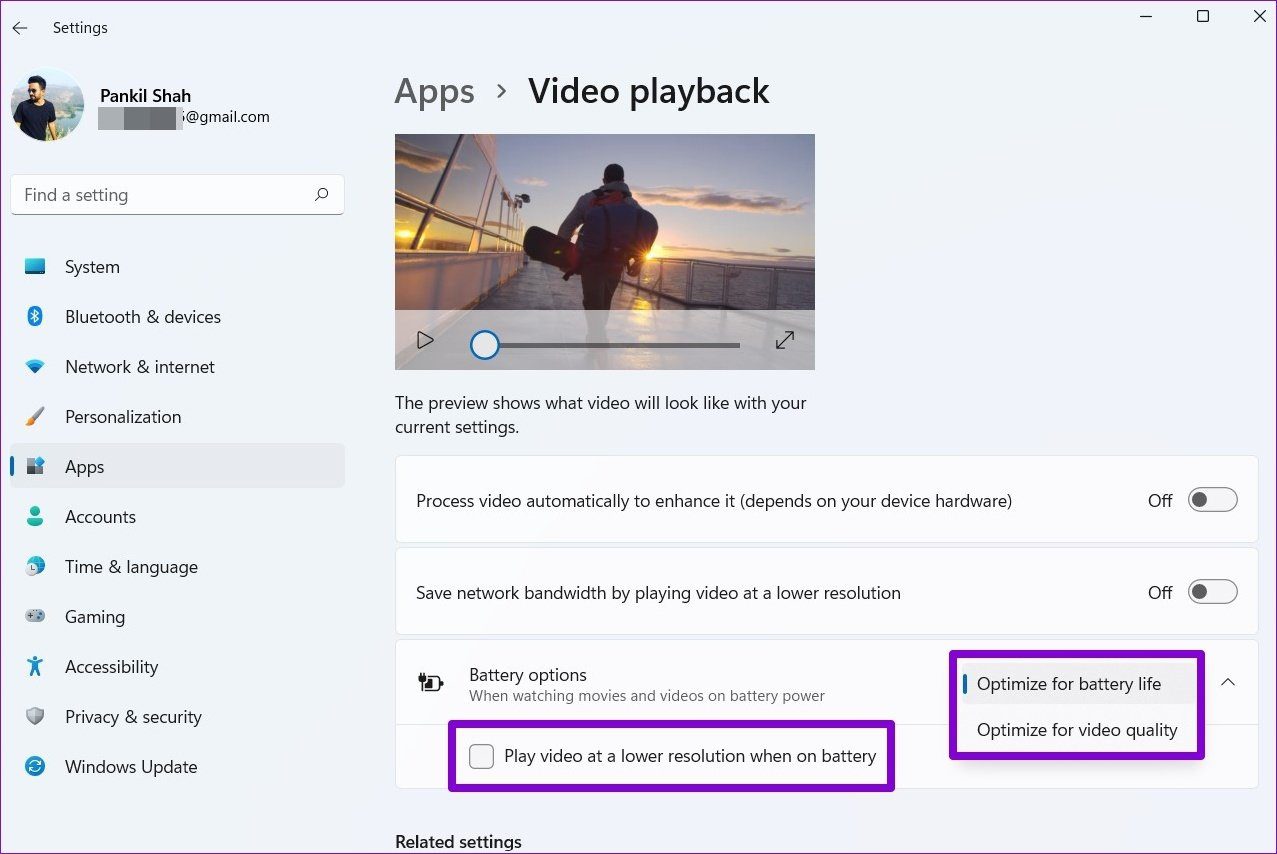The height and width of the screenshot is (854, 1277).
Task: Go to Apps breadcrumb link
Action: click(x=433, y=91)
